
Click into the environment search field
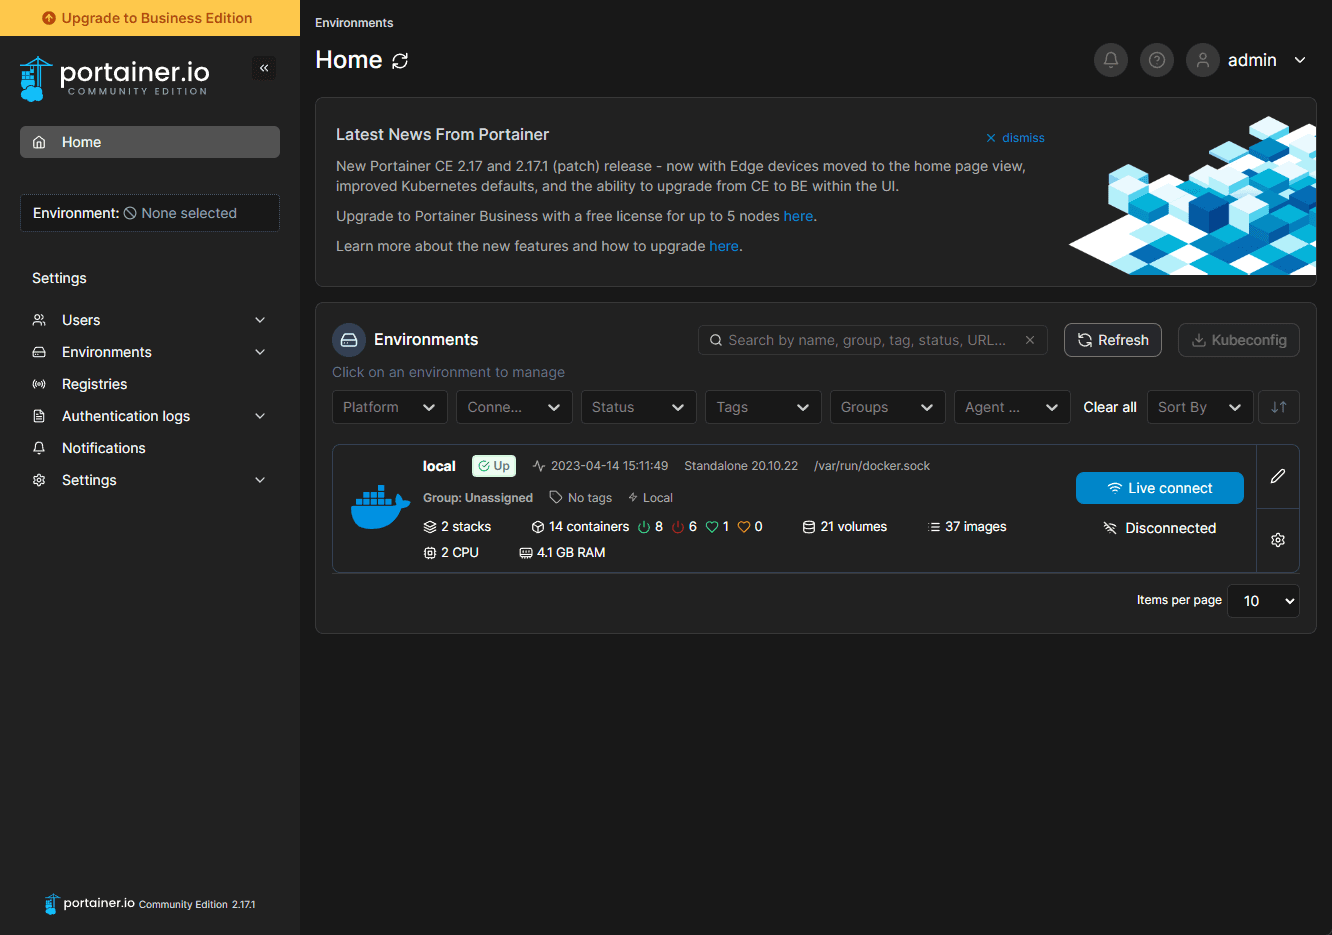(873, 340)
